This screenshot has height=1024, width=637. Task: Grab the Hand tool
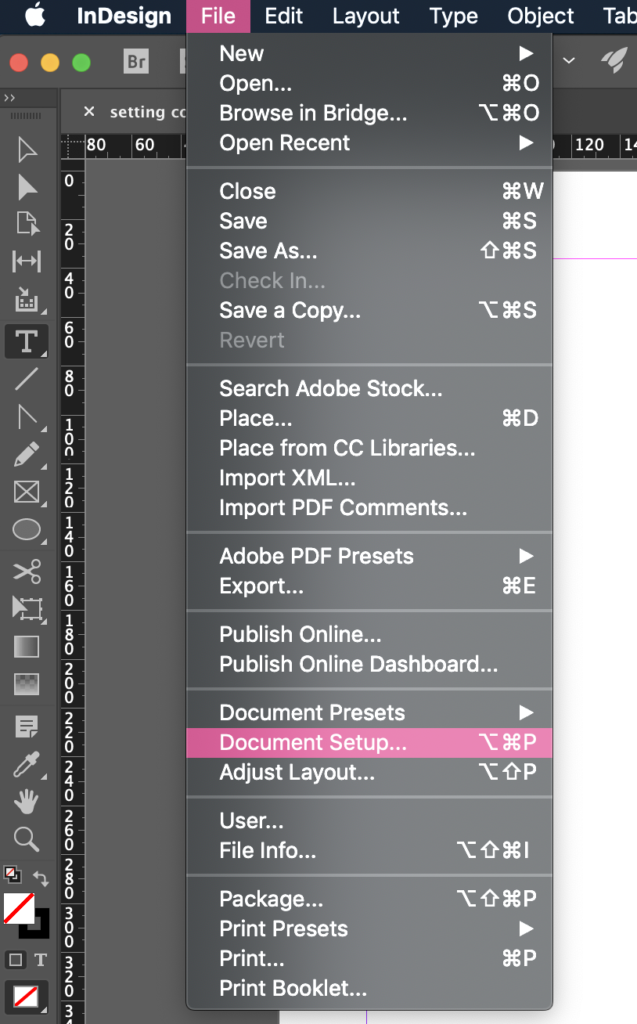[x=27, y=801]
